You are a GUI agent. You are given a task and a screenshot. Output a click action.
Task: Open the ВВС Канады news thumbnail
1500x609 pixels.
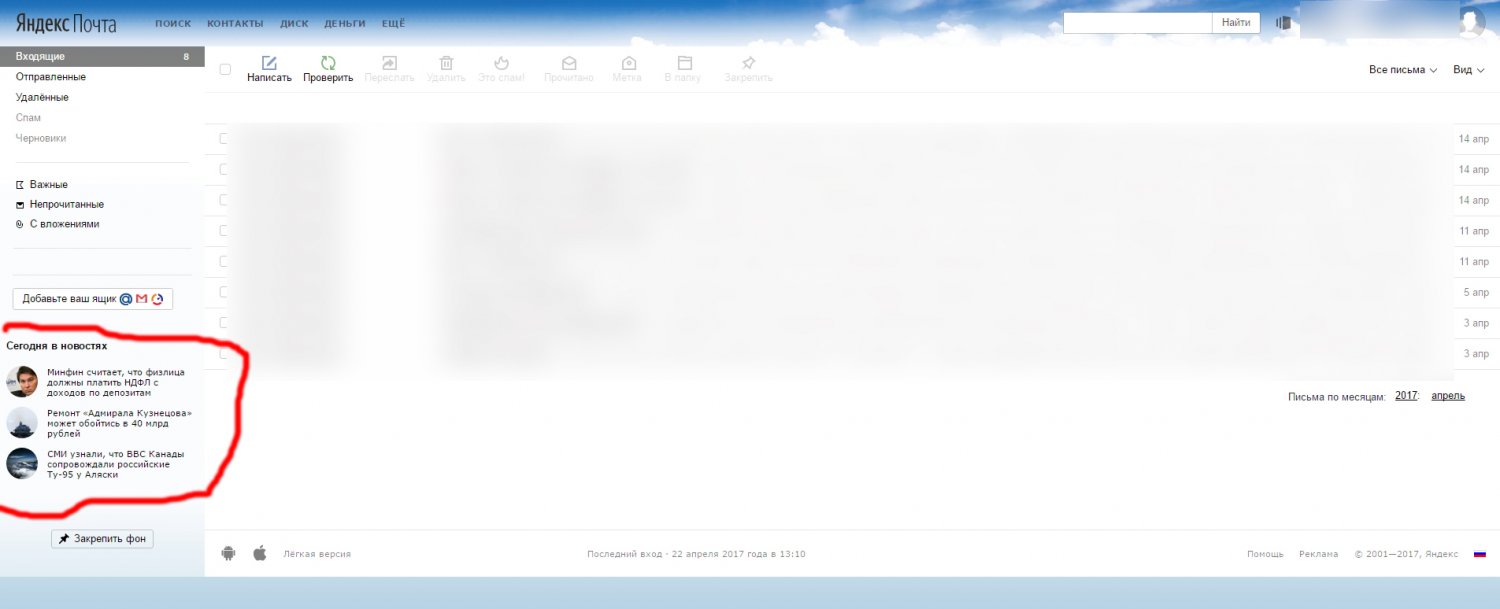click(22, 463)
